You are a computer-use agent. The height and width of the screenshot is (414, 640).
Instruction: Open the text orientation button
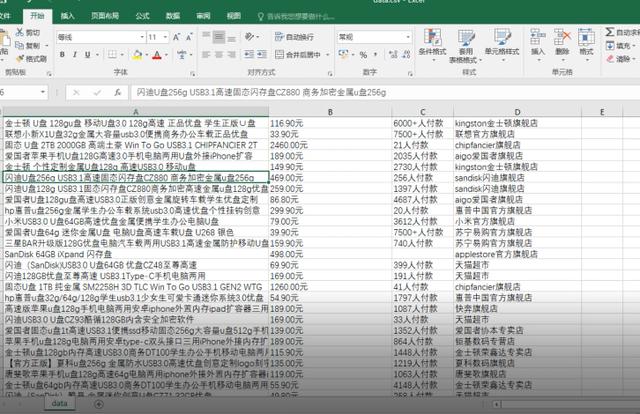pyautogui.click(x=251, y=37)
